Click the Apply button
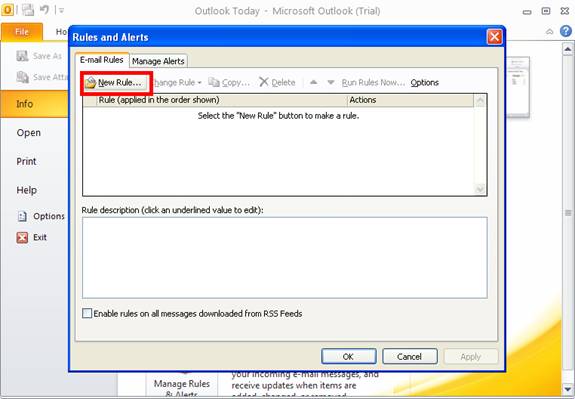This screenshot has height=399, width=575. (x=471, y=356)
